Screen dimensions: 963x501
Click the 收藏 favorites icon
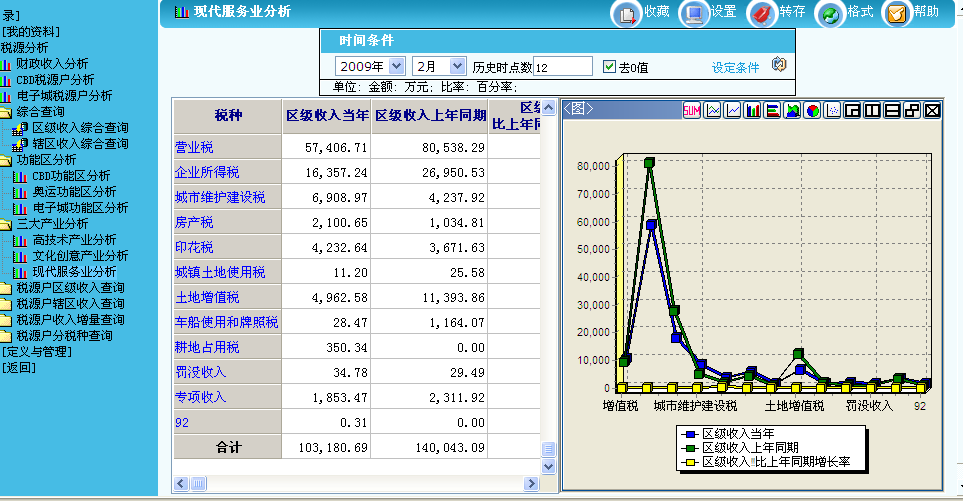[x=626, y=13]
